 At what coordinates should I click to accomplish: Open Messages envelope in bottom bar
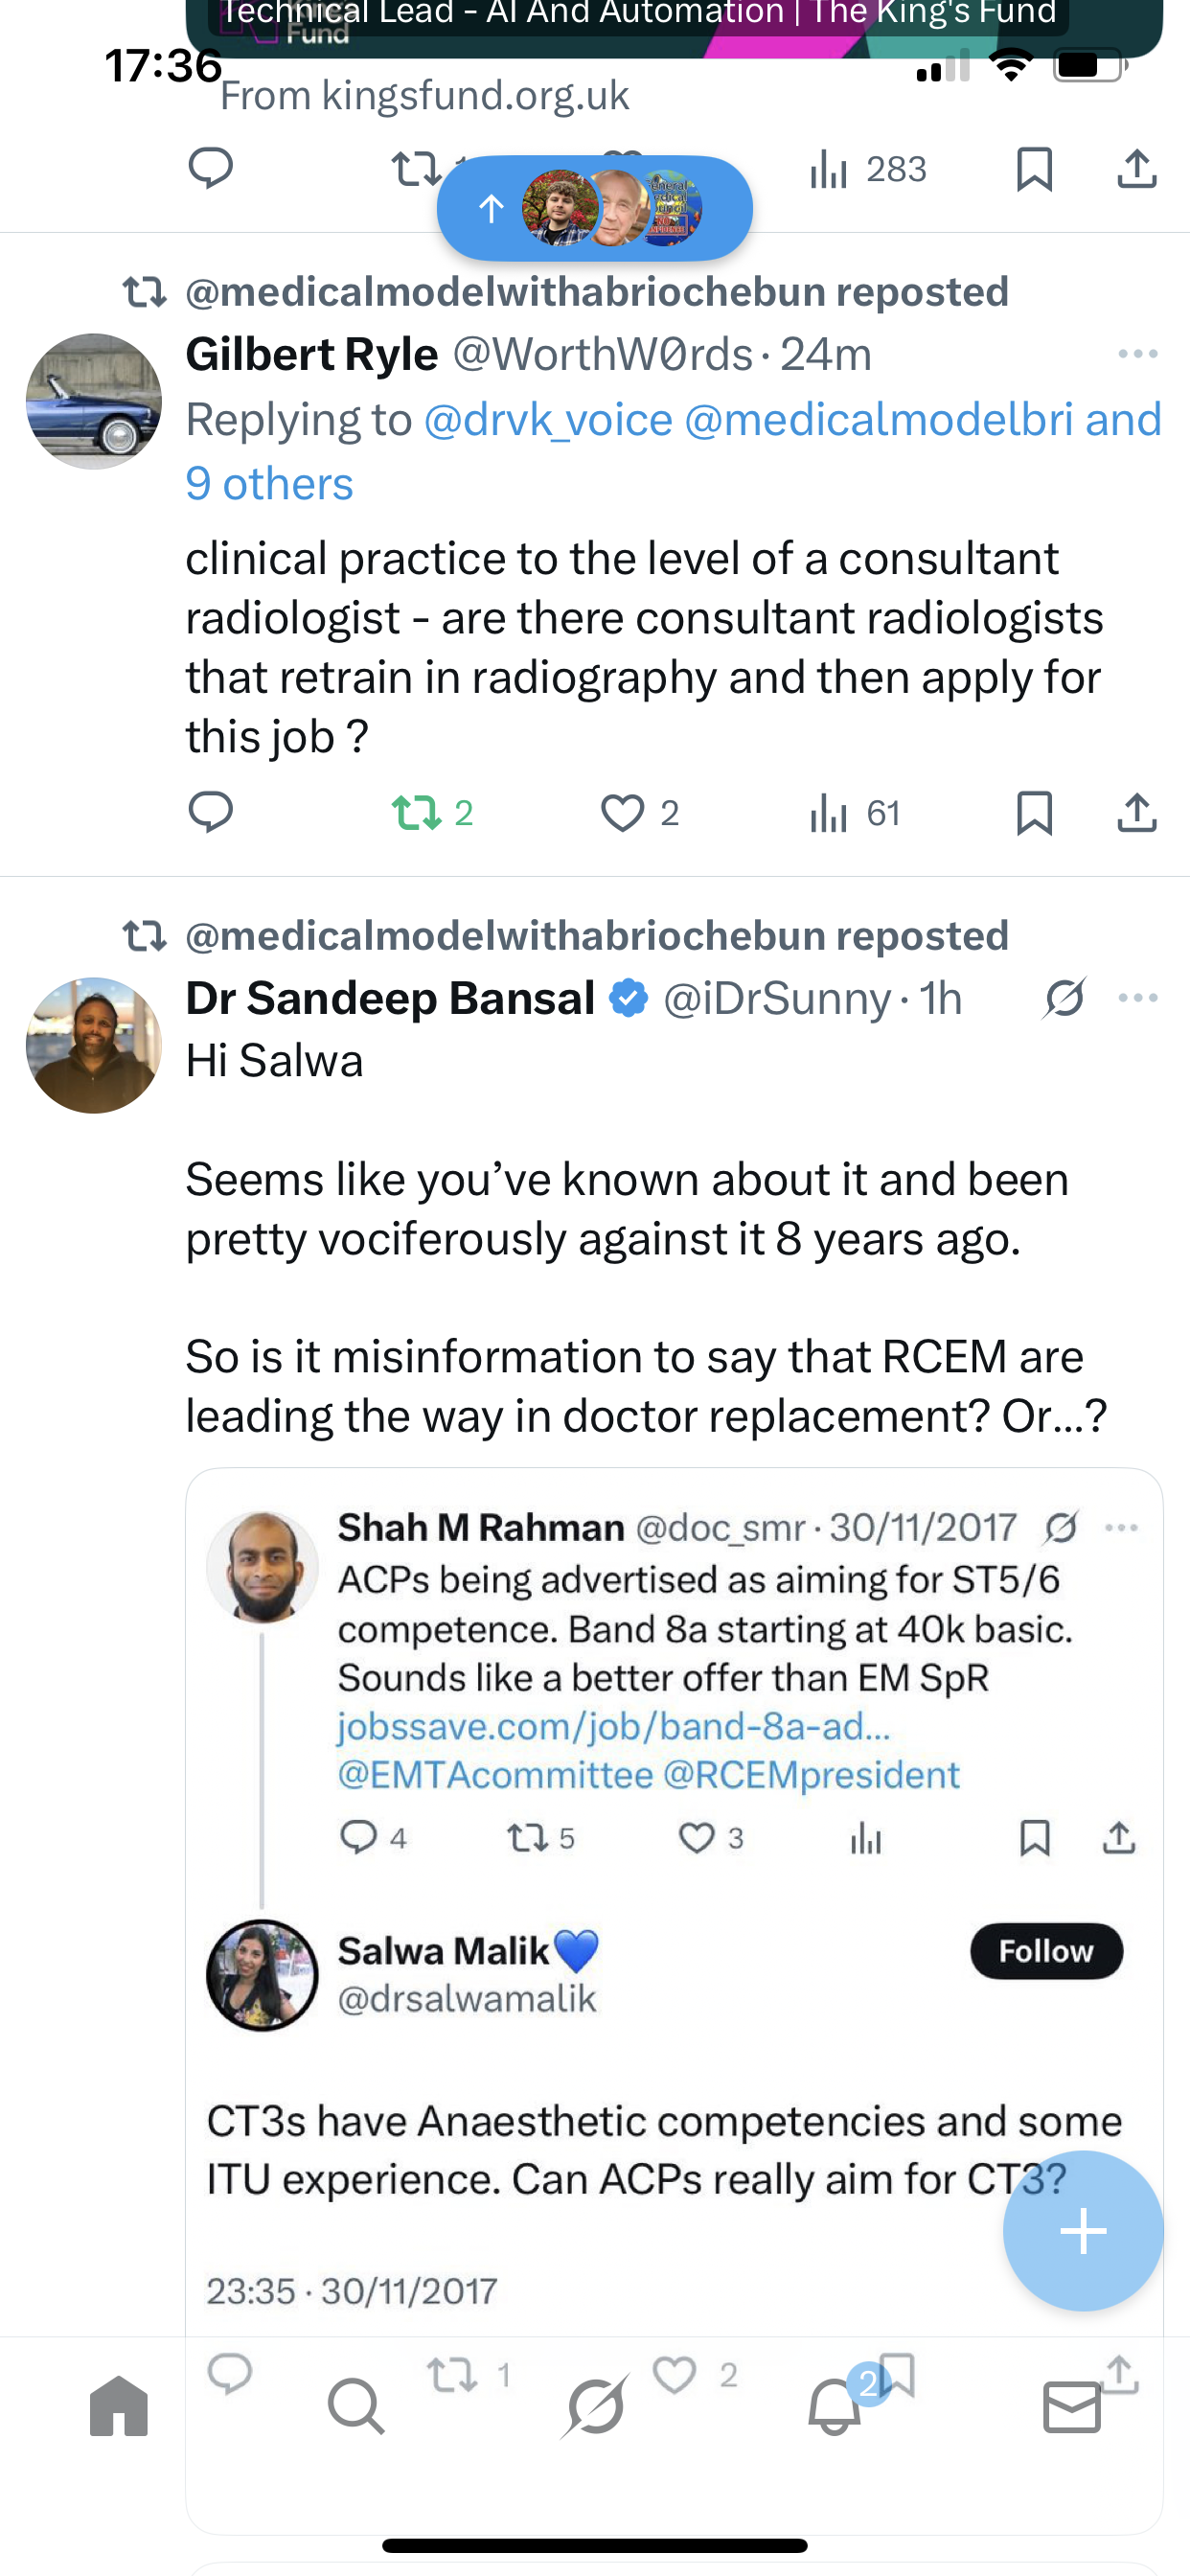coord(1072,2406)
